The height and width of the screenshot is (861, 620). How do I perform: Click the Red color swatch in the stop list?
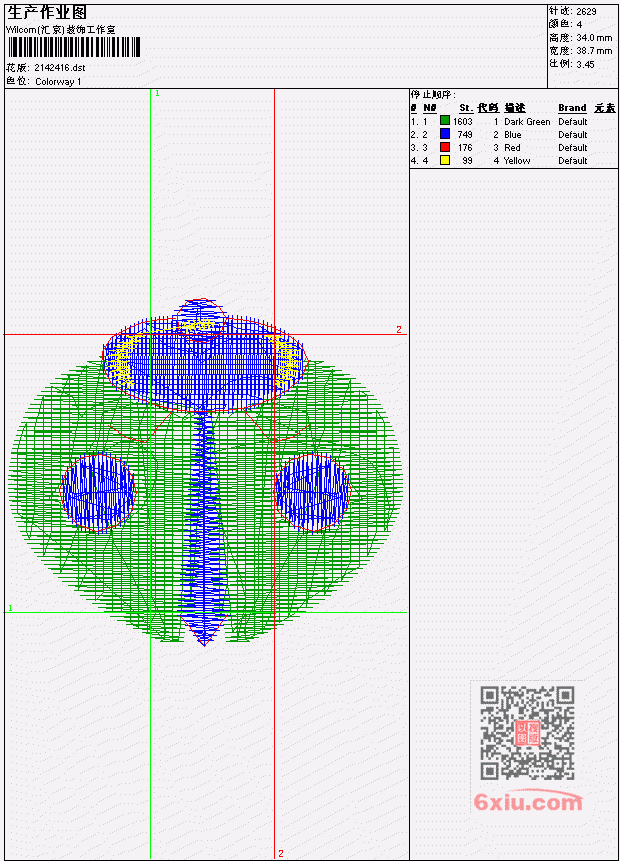coord(445,147)
